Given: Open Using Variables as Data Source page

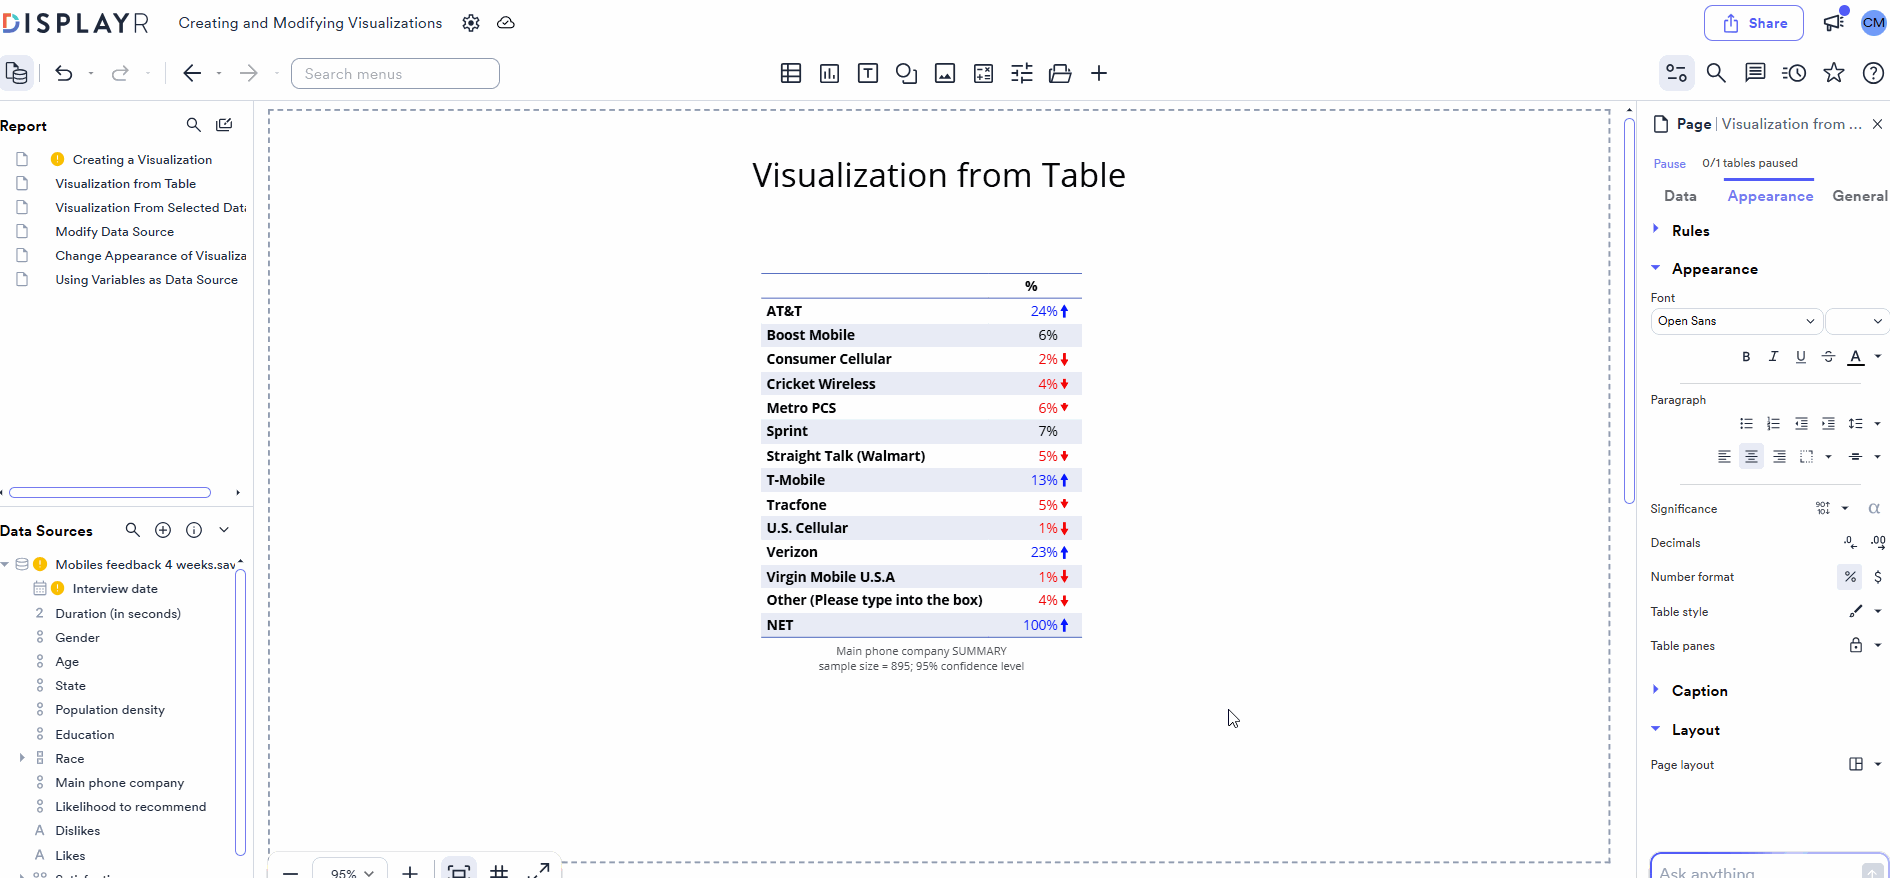Looking at the screenshot, I should 147,280.
